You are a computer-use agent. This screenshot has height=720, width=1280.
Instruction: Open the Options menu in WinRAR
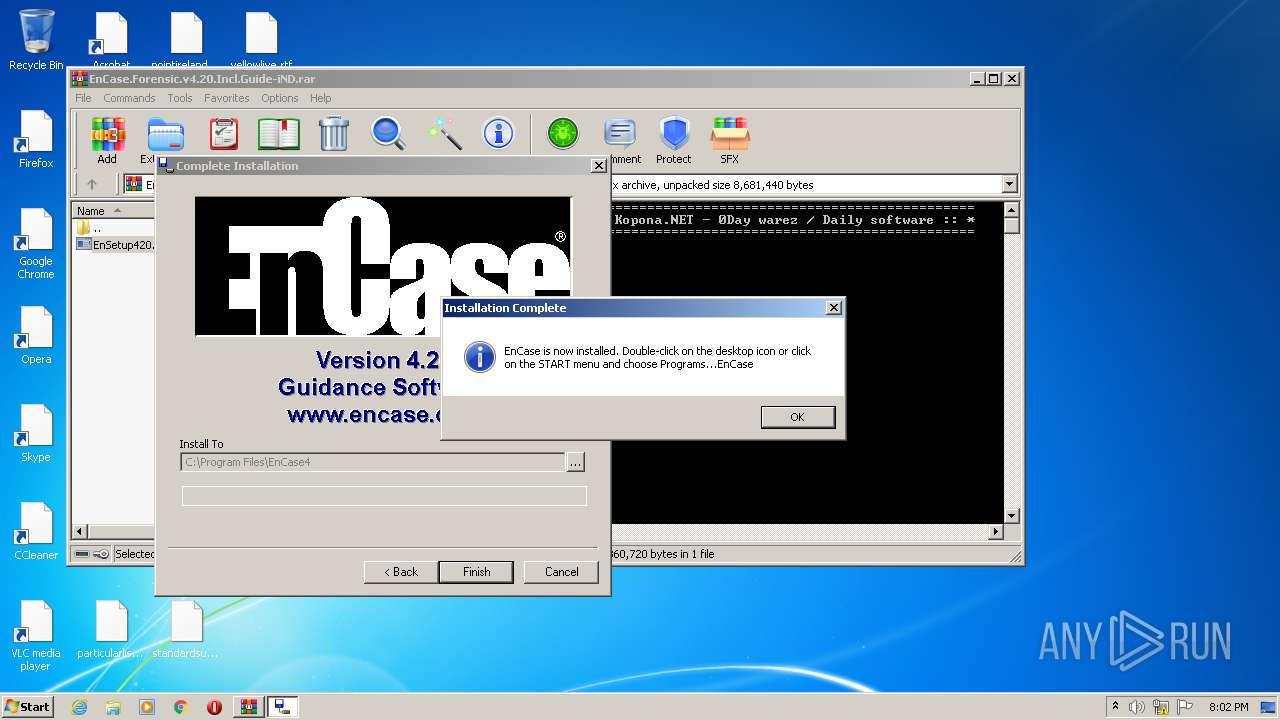[280, 98]
